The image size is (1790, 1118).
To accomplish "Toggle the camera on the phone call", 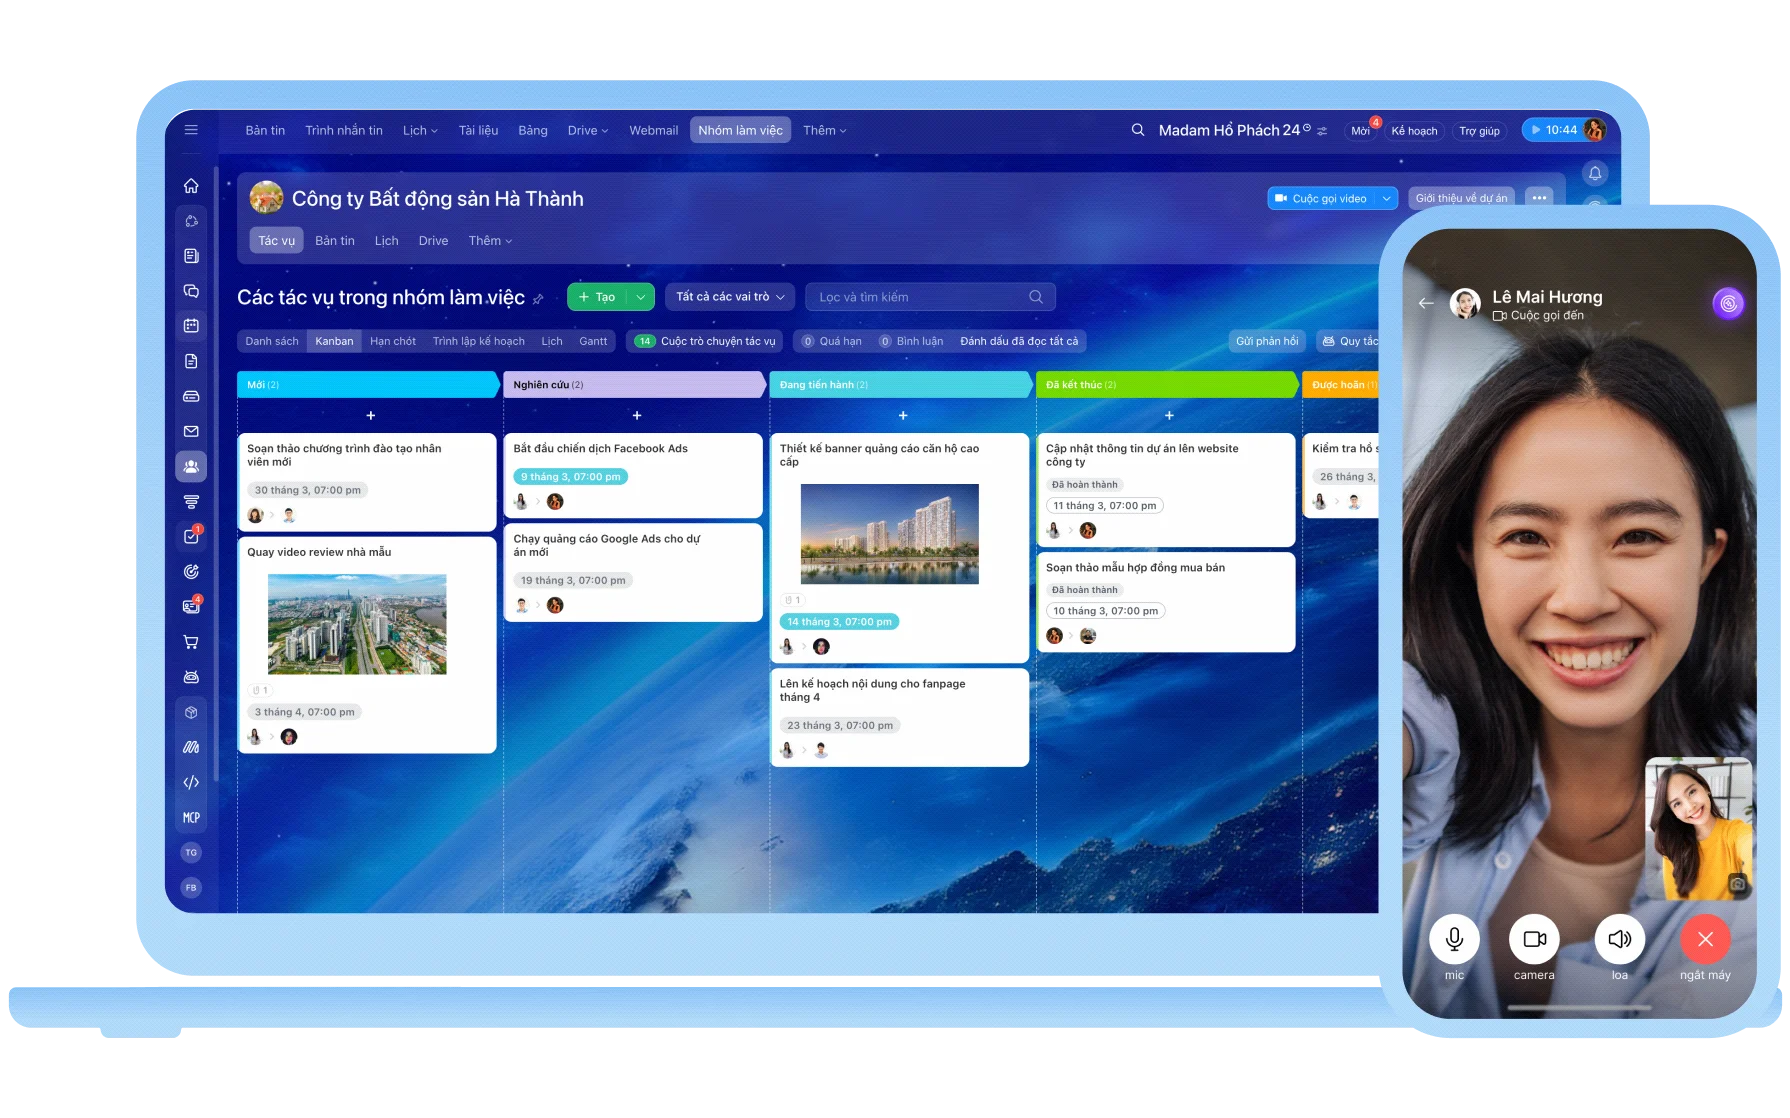I will tap(1534, 939).
